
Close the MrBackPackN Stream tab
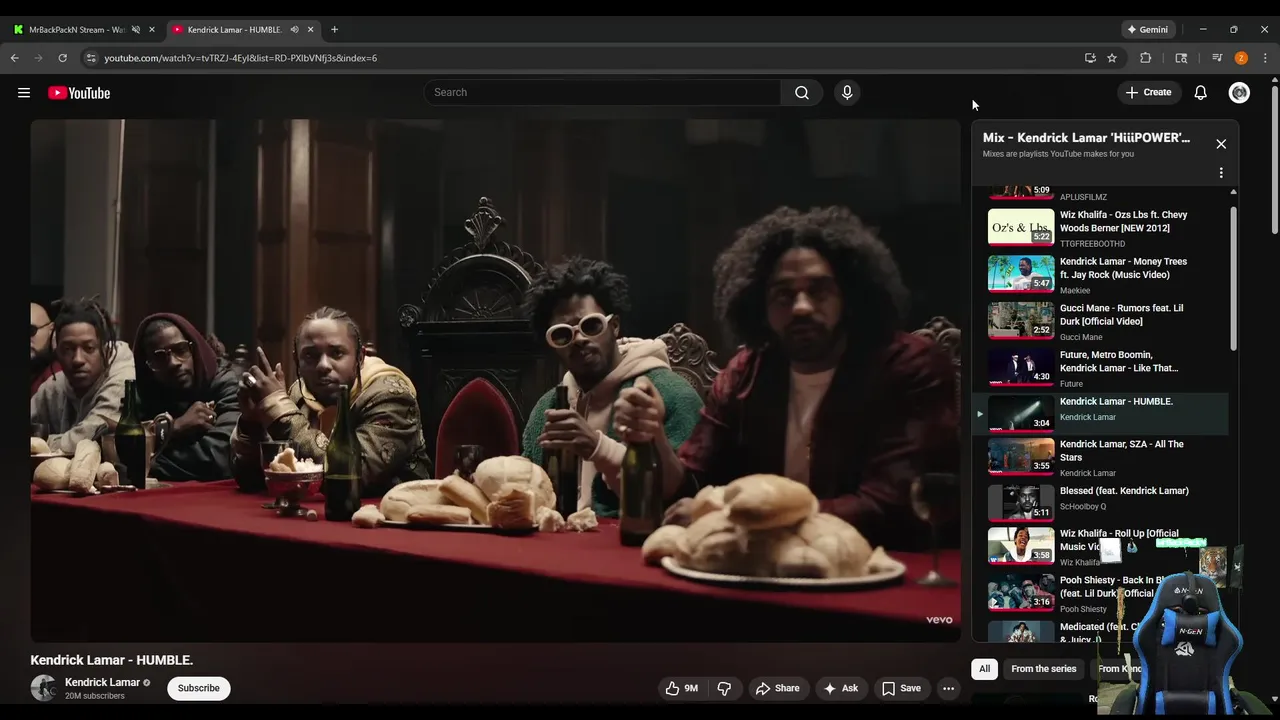(x=152, y=30)
